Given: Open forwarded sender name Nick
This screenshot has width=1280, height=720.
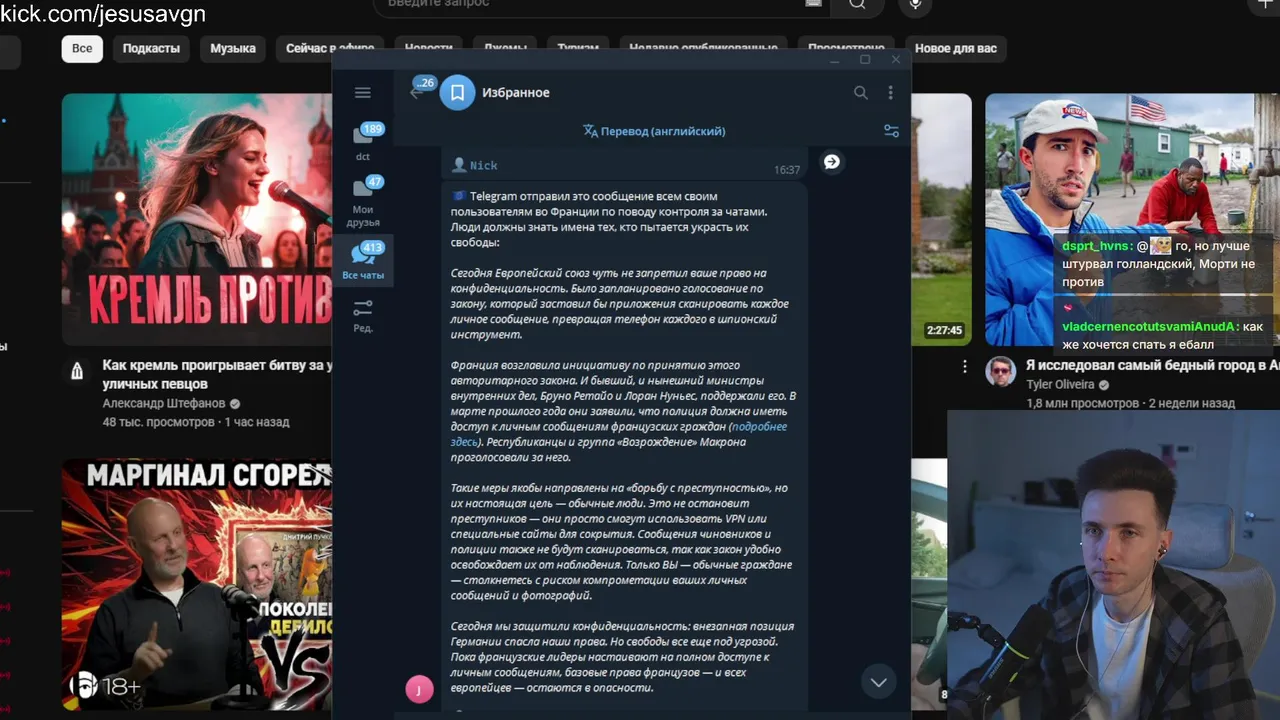Looking at the screenshot, I should point(484,165).
